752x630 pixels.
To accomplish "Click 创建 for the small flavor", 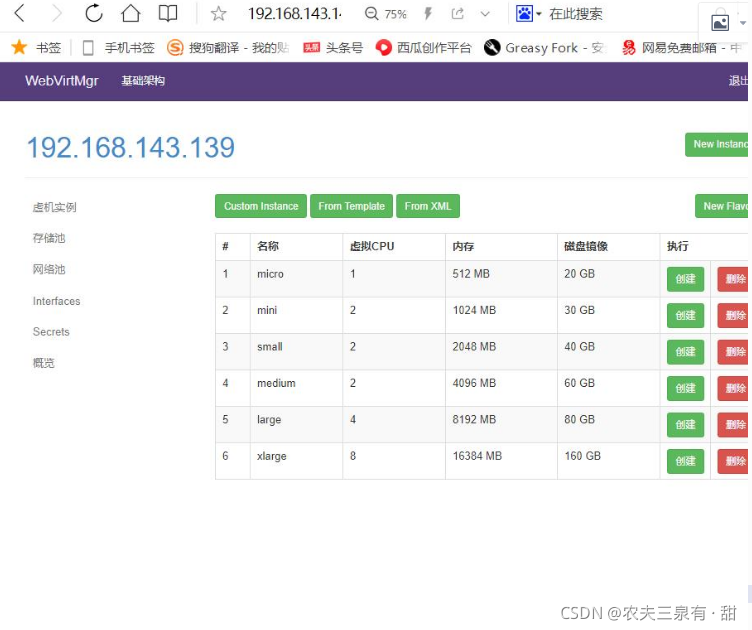I will (x=685, y=352).
